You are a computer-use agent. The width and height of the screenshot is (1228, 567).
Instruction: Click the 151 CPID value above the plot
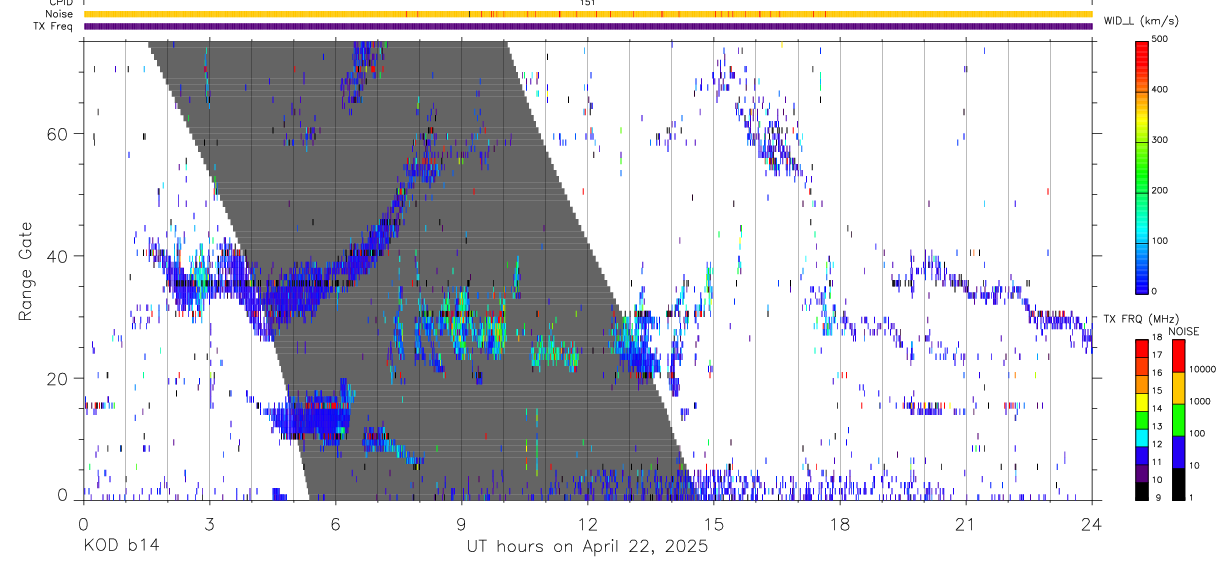[588, 3]
